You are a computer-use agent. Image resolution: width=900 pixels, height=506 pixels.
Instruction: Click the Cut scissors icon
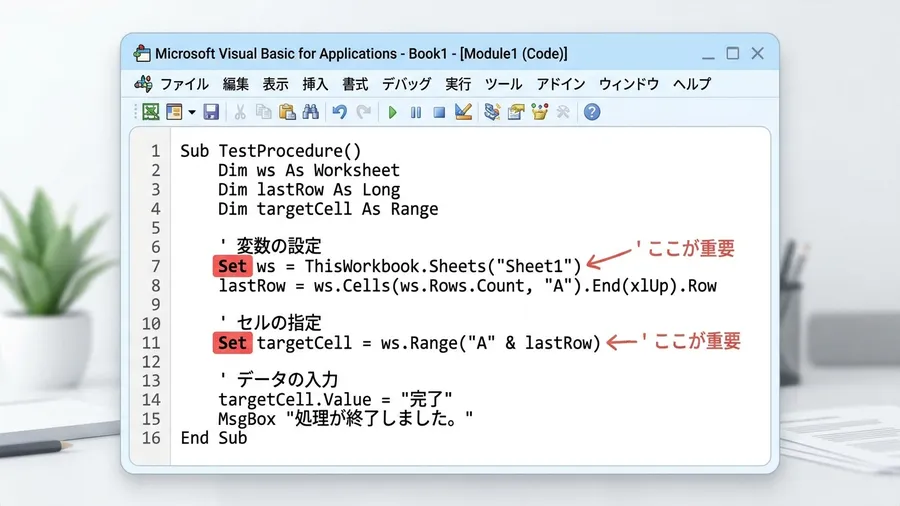[x=240, y=112]
